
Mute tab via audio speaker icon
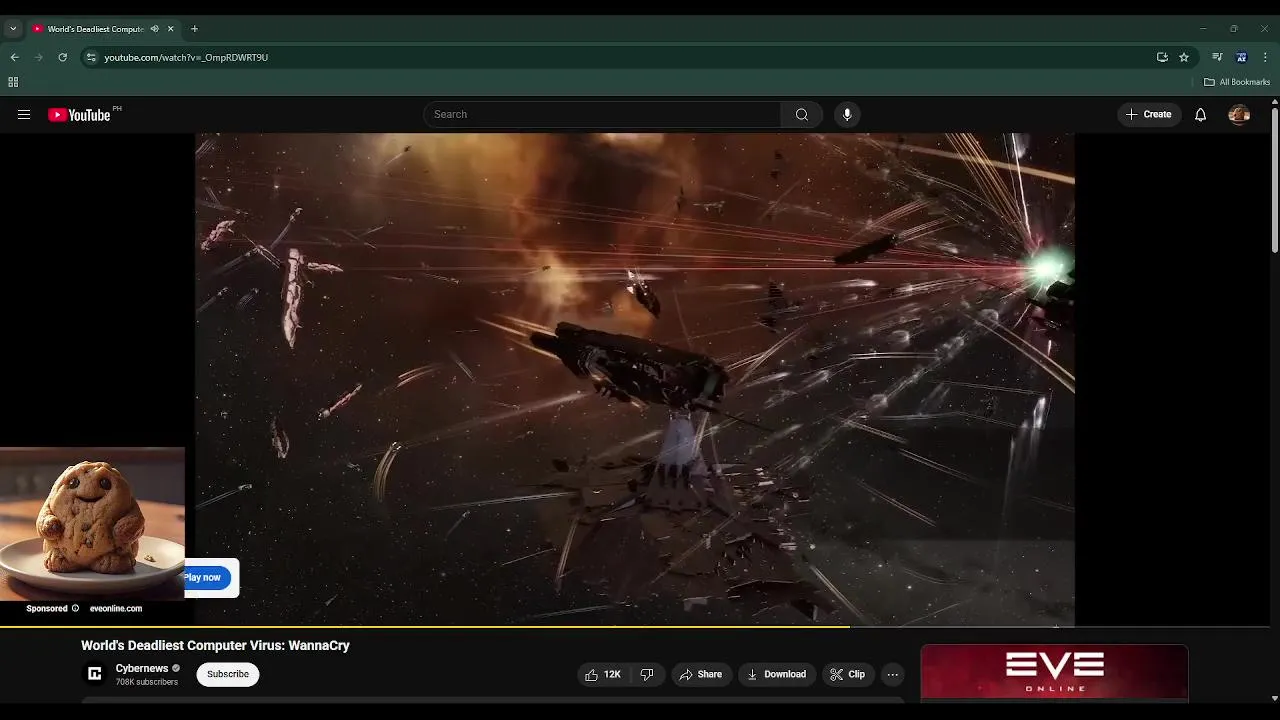[x=154, y=29]
